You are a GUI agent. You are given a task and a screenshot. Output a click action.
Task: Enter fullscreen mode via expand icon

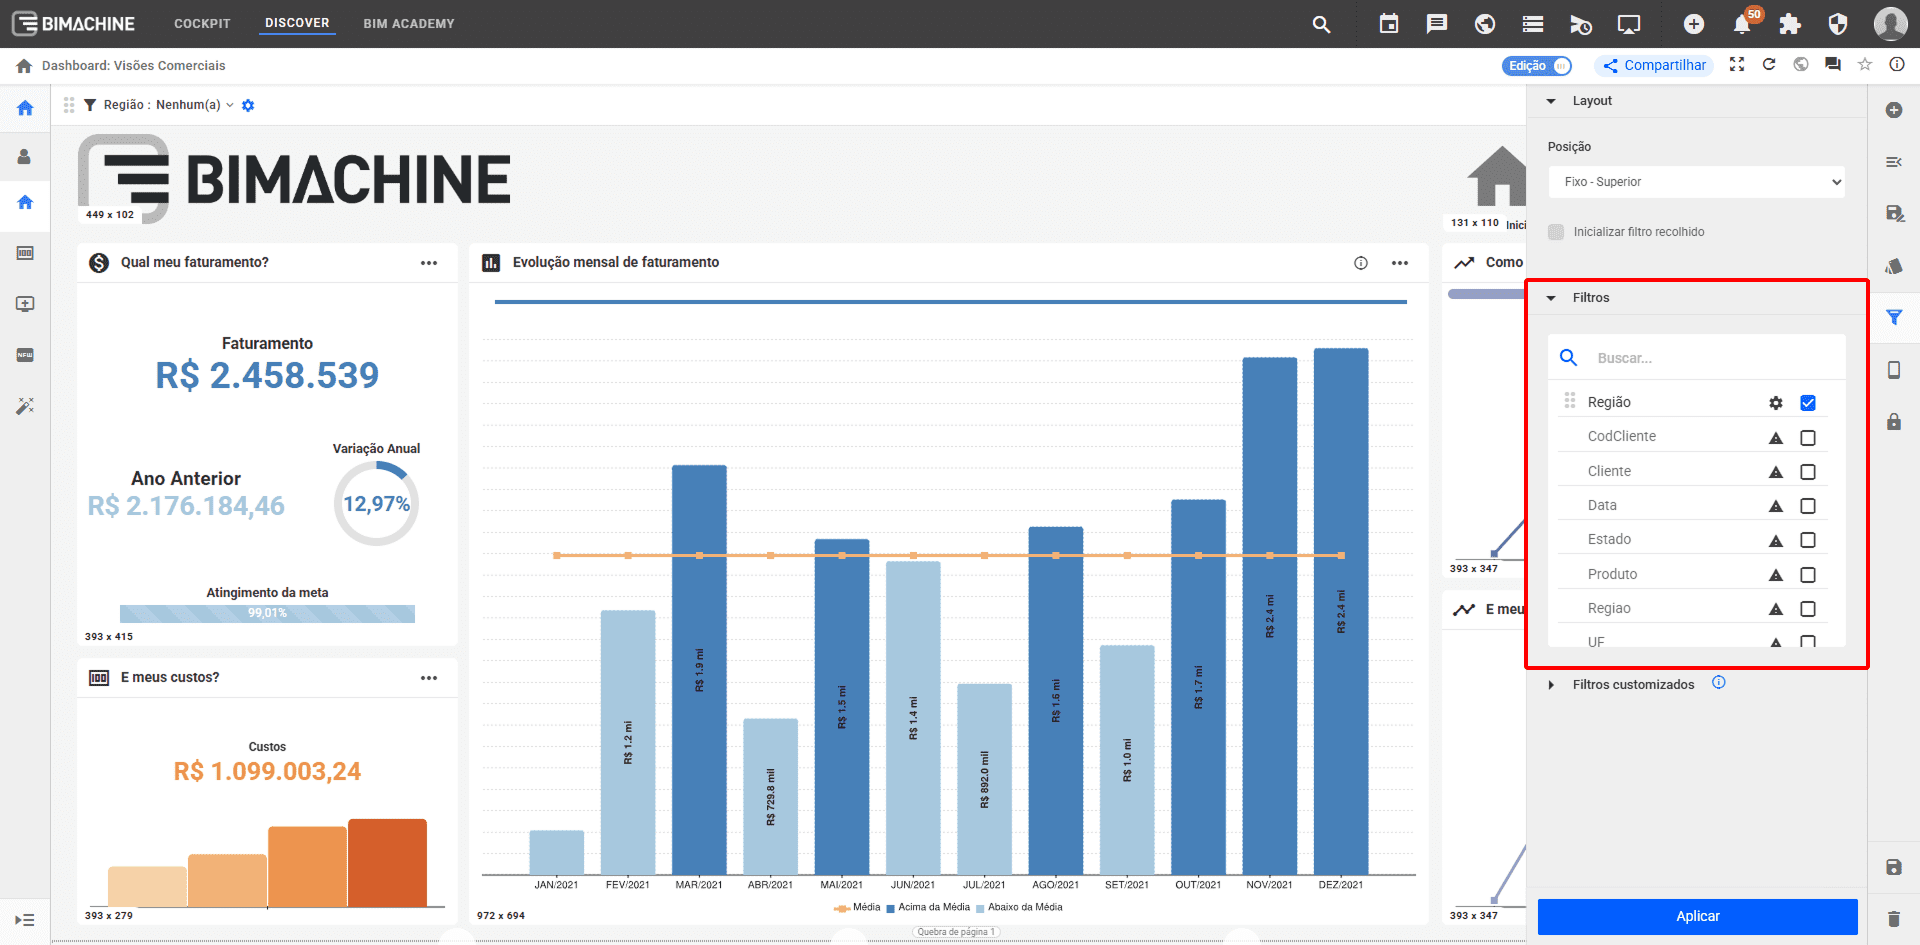pos(1737,65)
